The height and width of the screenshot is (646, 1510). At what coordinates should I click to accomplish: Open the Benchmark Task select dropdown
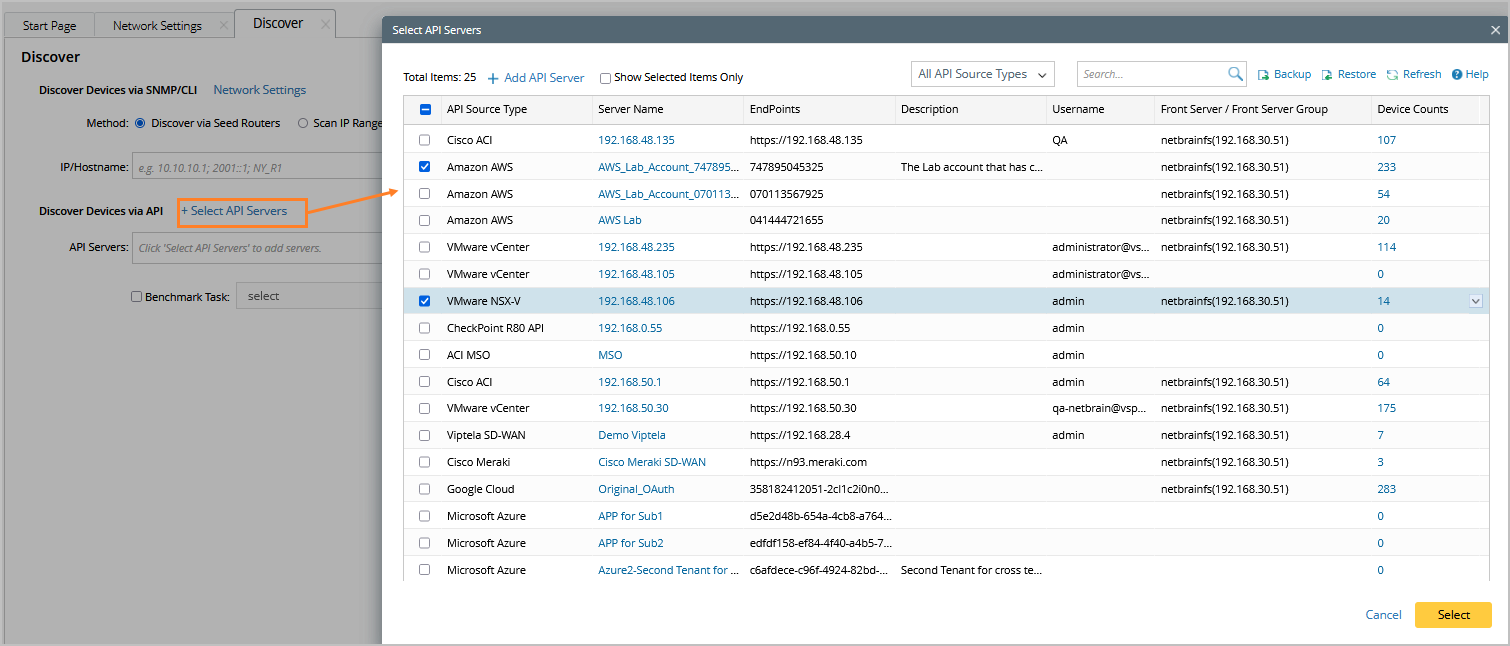pyautogui.click(x=310, y=296)
